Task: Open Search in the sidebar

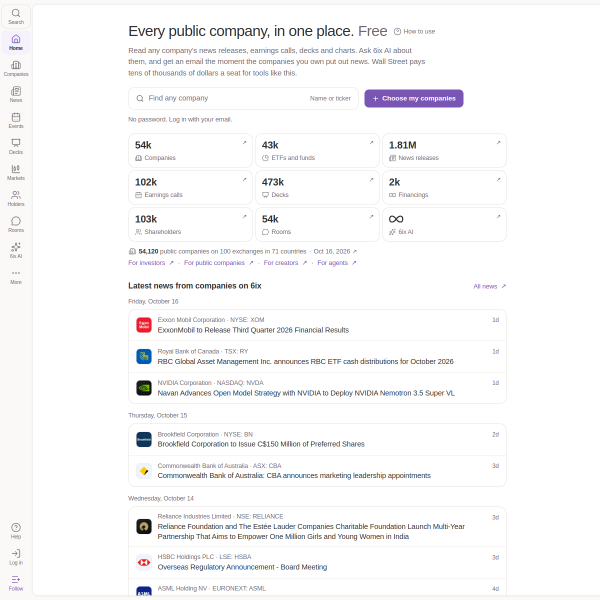Action: pyautogui.click(x=16, y=16)
